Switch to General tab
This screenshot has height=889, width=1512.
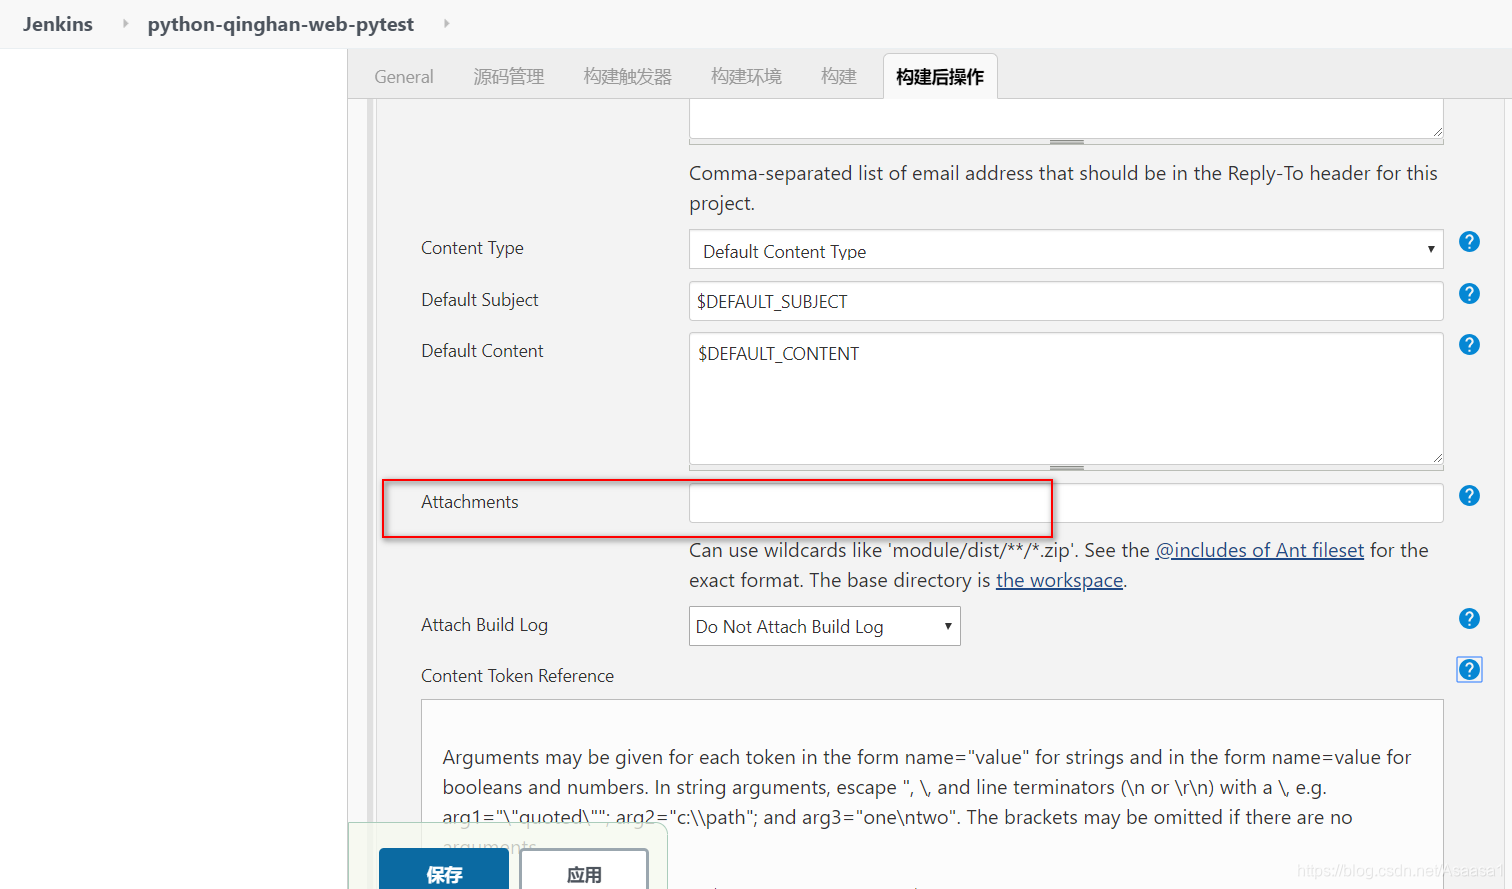(404, 77)
